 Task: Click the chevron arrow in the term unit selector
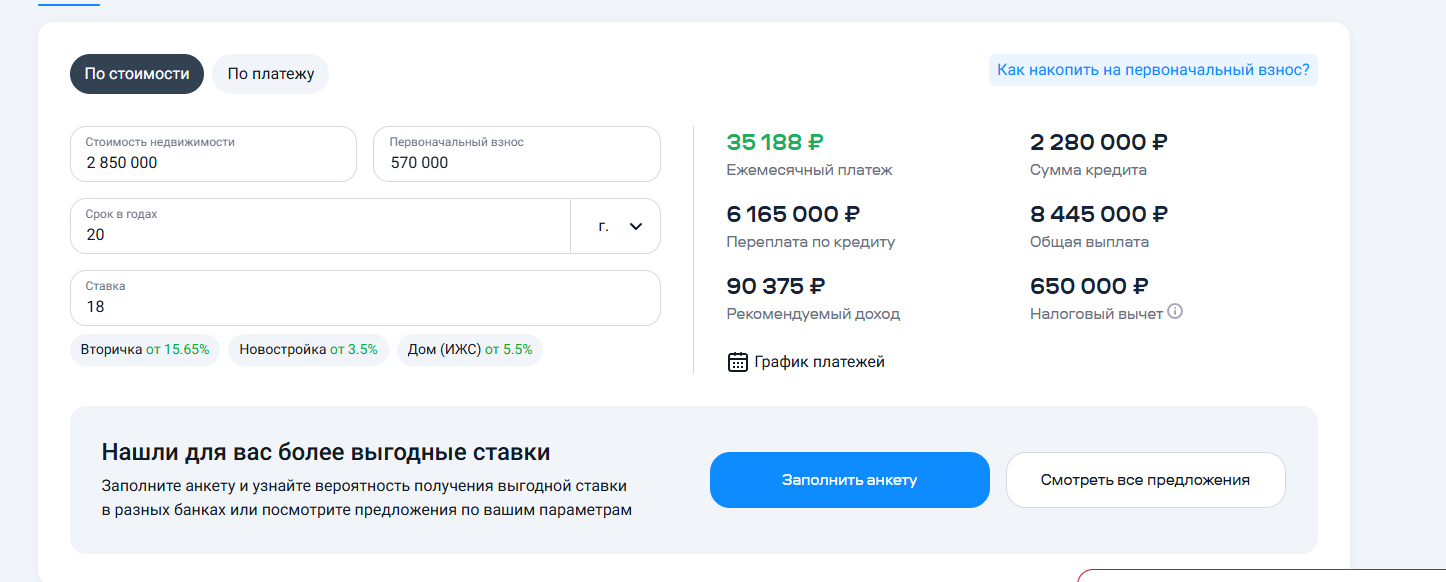[x=636, y=226]
